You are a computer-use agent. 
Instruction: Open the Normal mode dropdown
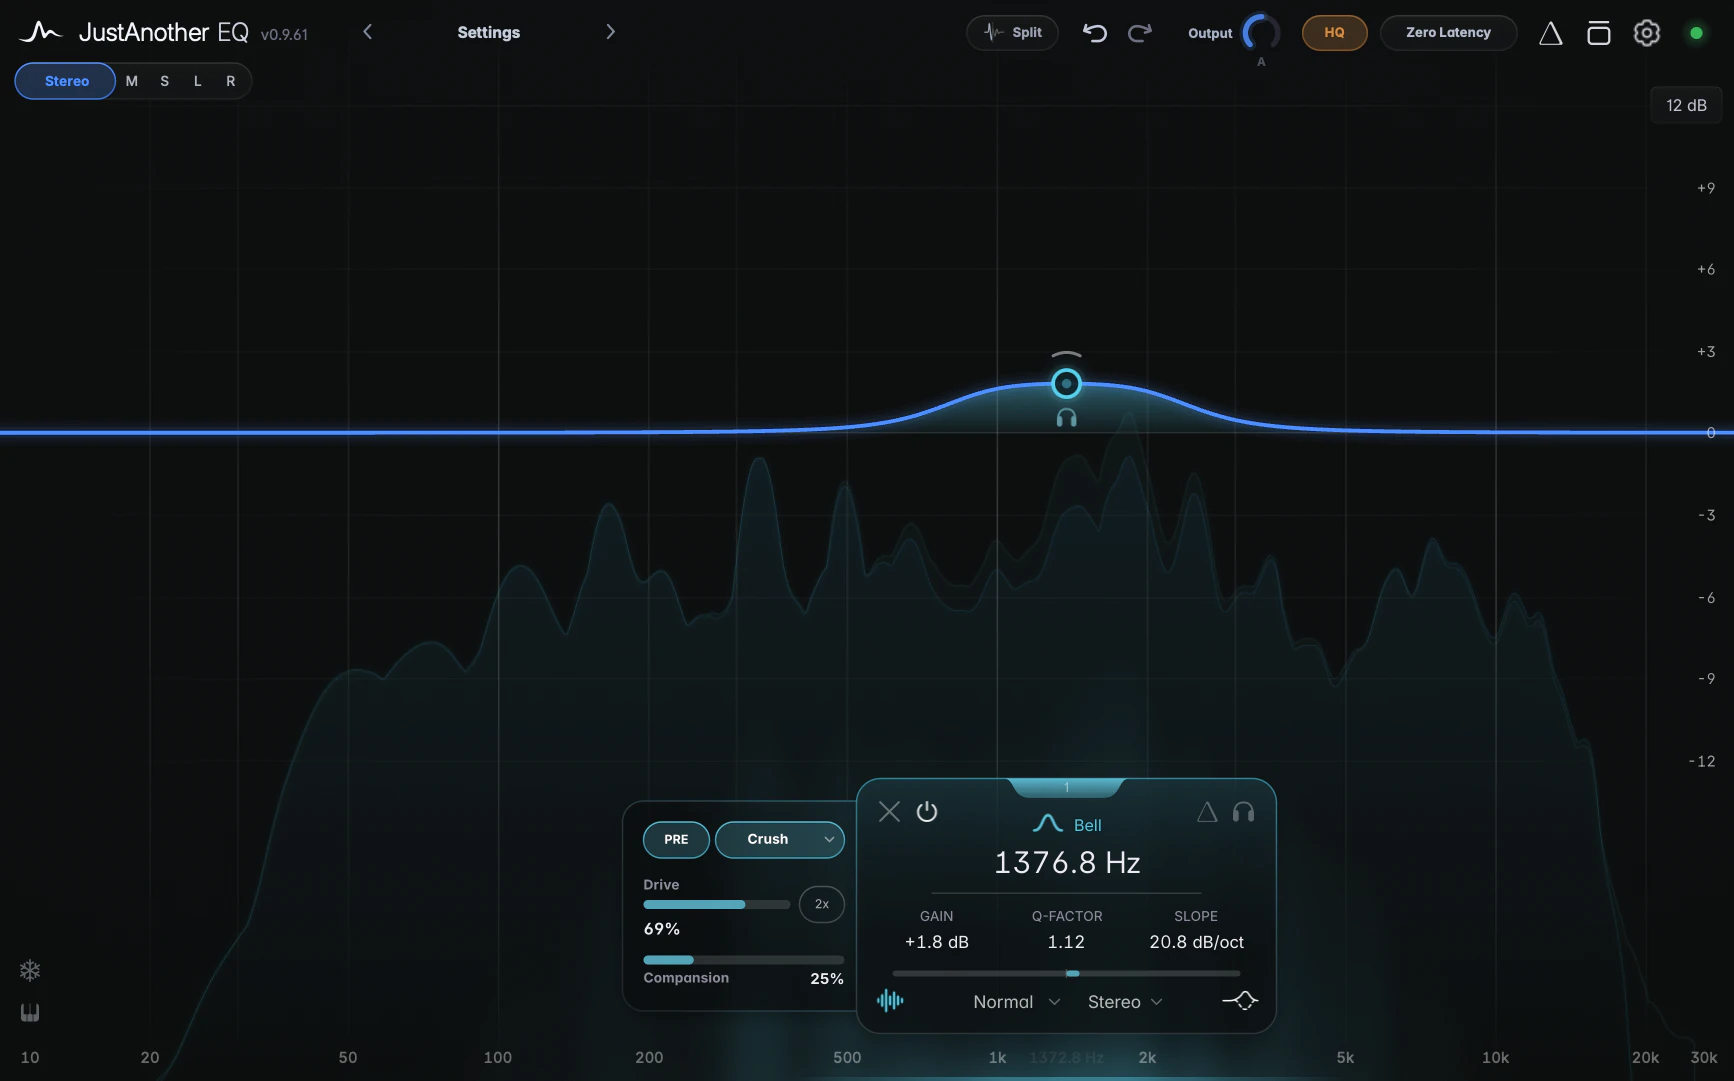coord(1016,1002)
